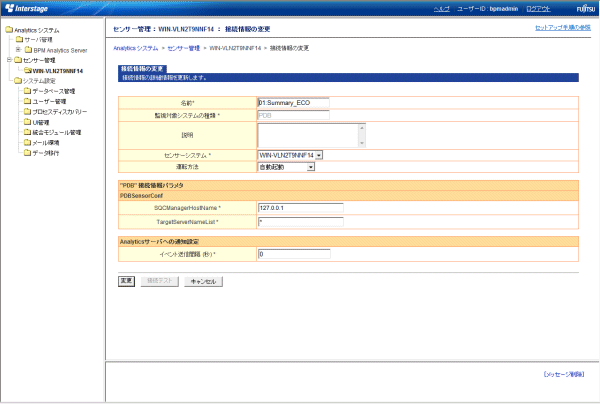
Task: Click the WIN-VLN2T9NNF14 open folder icon
Action: coord(28,70)
